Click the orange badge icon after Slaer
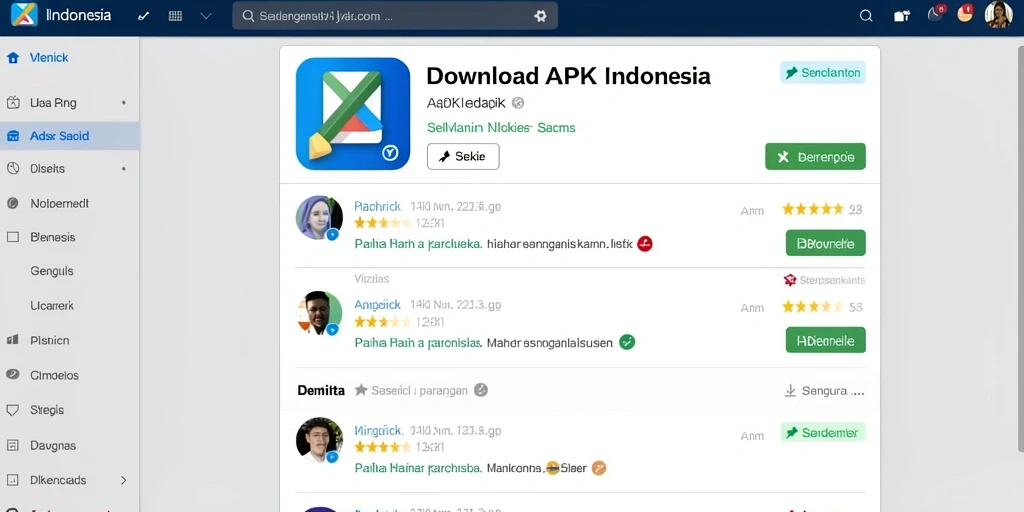Image resolution: width=1024 pixels, height=512 pixels. tap(599, 468)
